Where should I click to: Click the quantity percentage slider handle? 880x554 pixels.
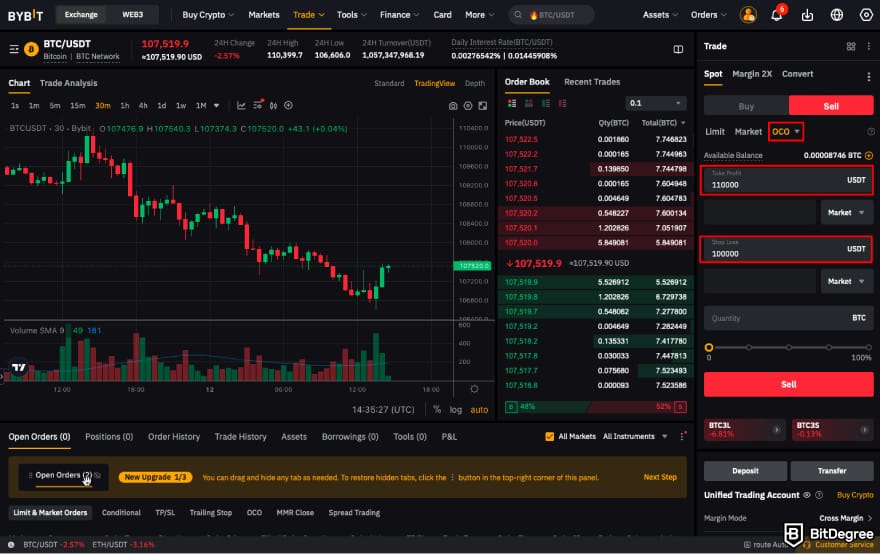709,347
